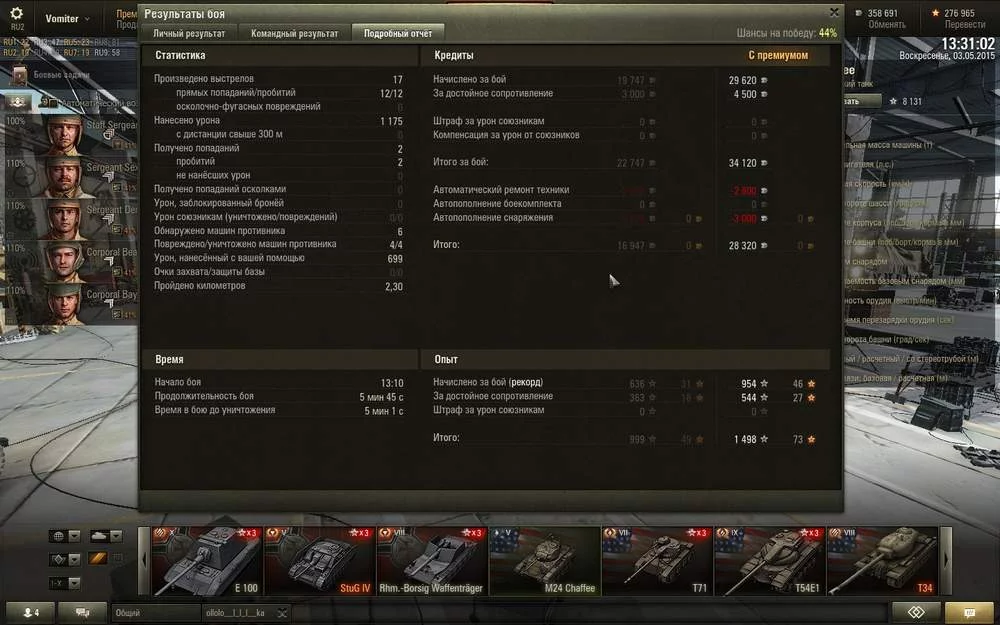Click the Время section header

[x=169, y=360]
